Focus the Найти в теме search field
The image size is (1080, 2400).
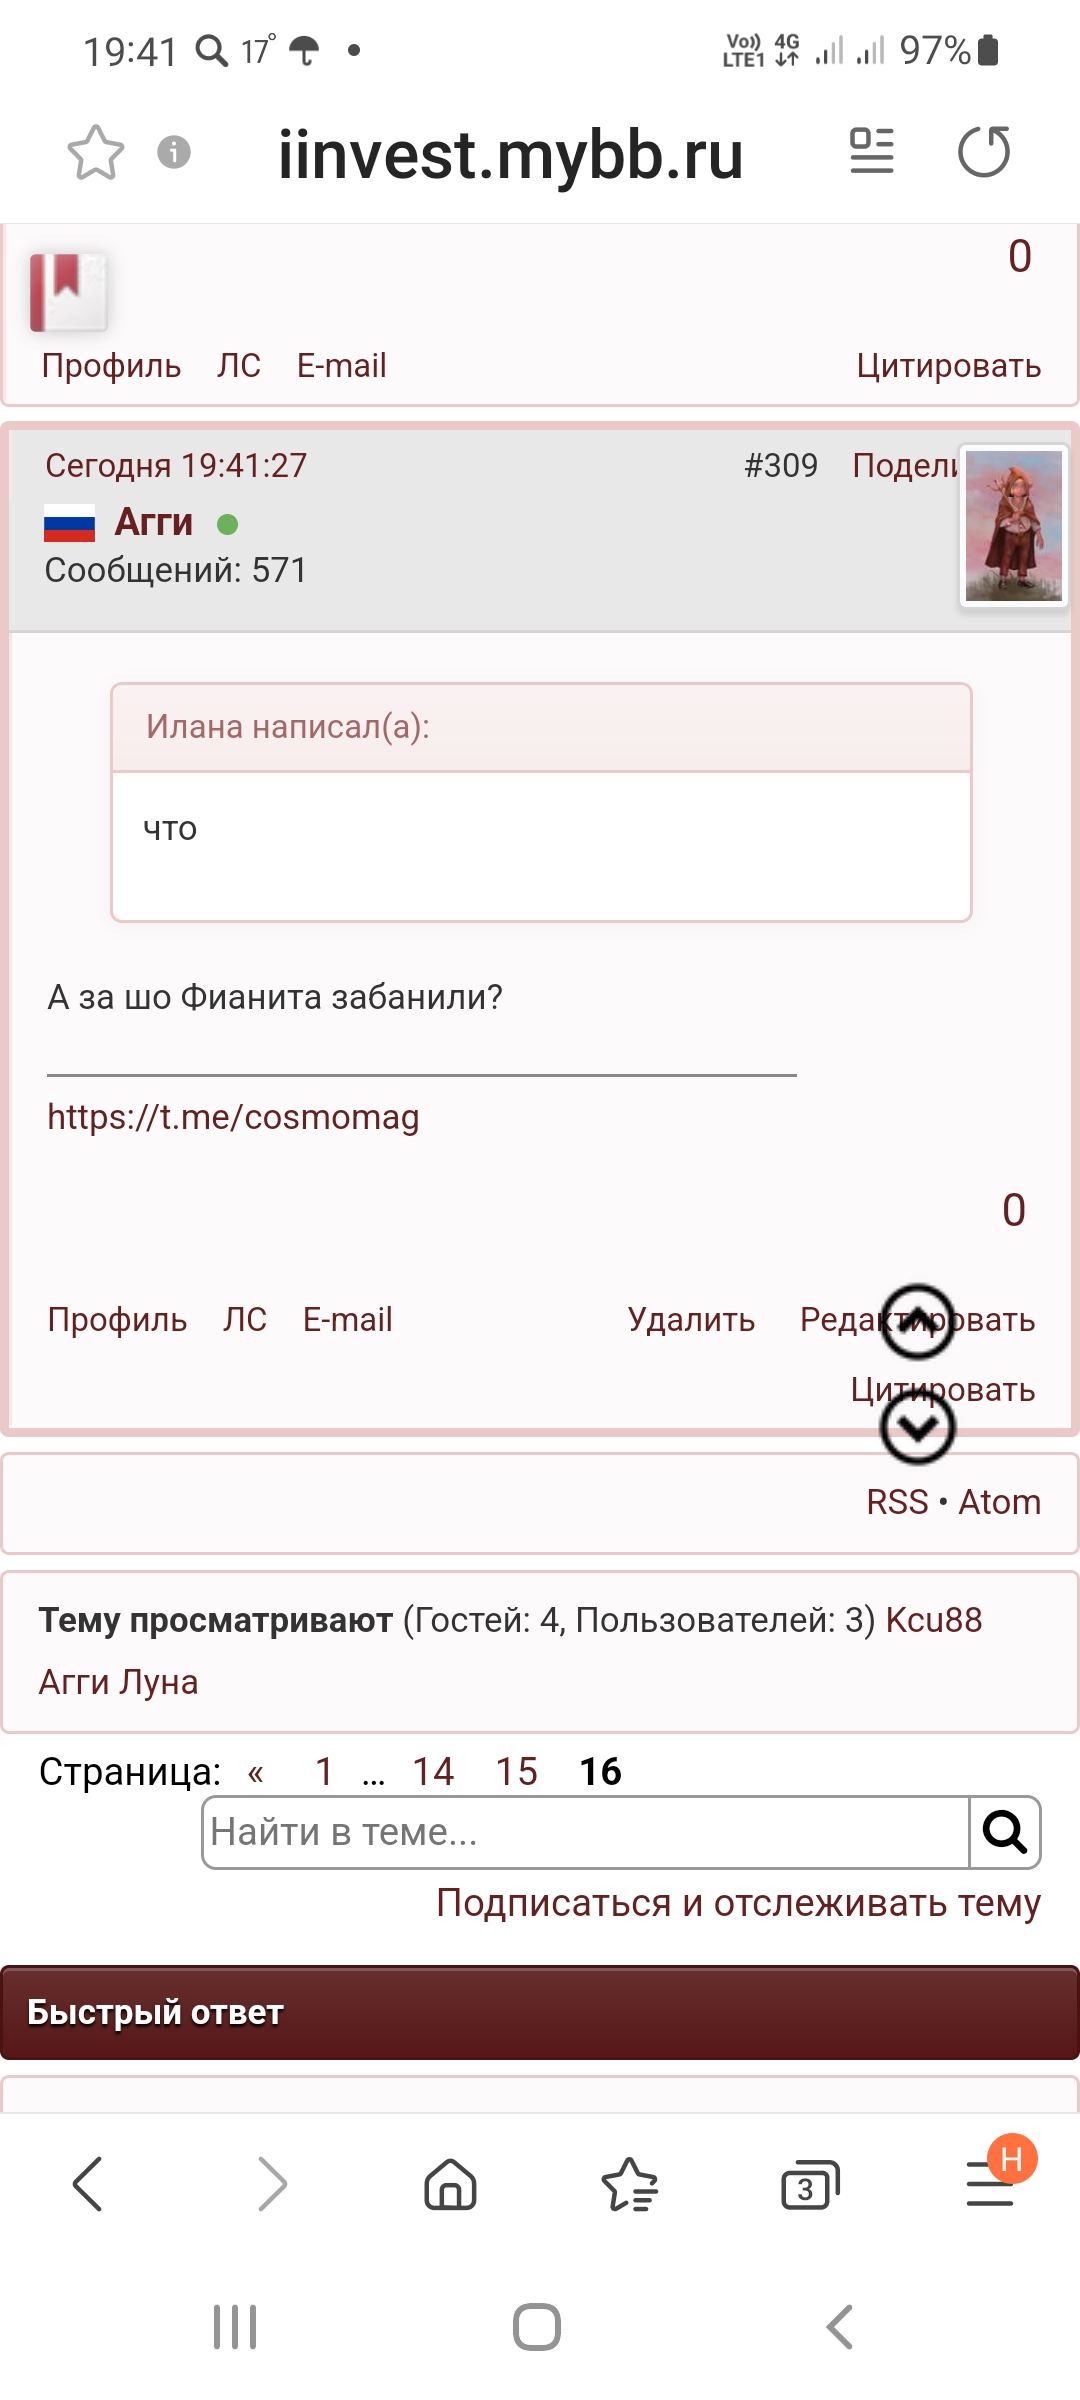586,1832
